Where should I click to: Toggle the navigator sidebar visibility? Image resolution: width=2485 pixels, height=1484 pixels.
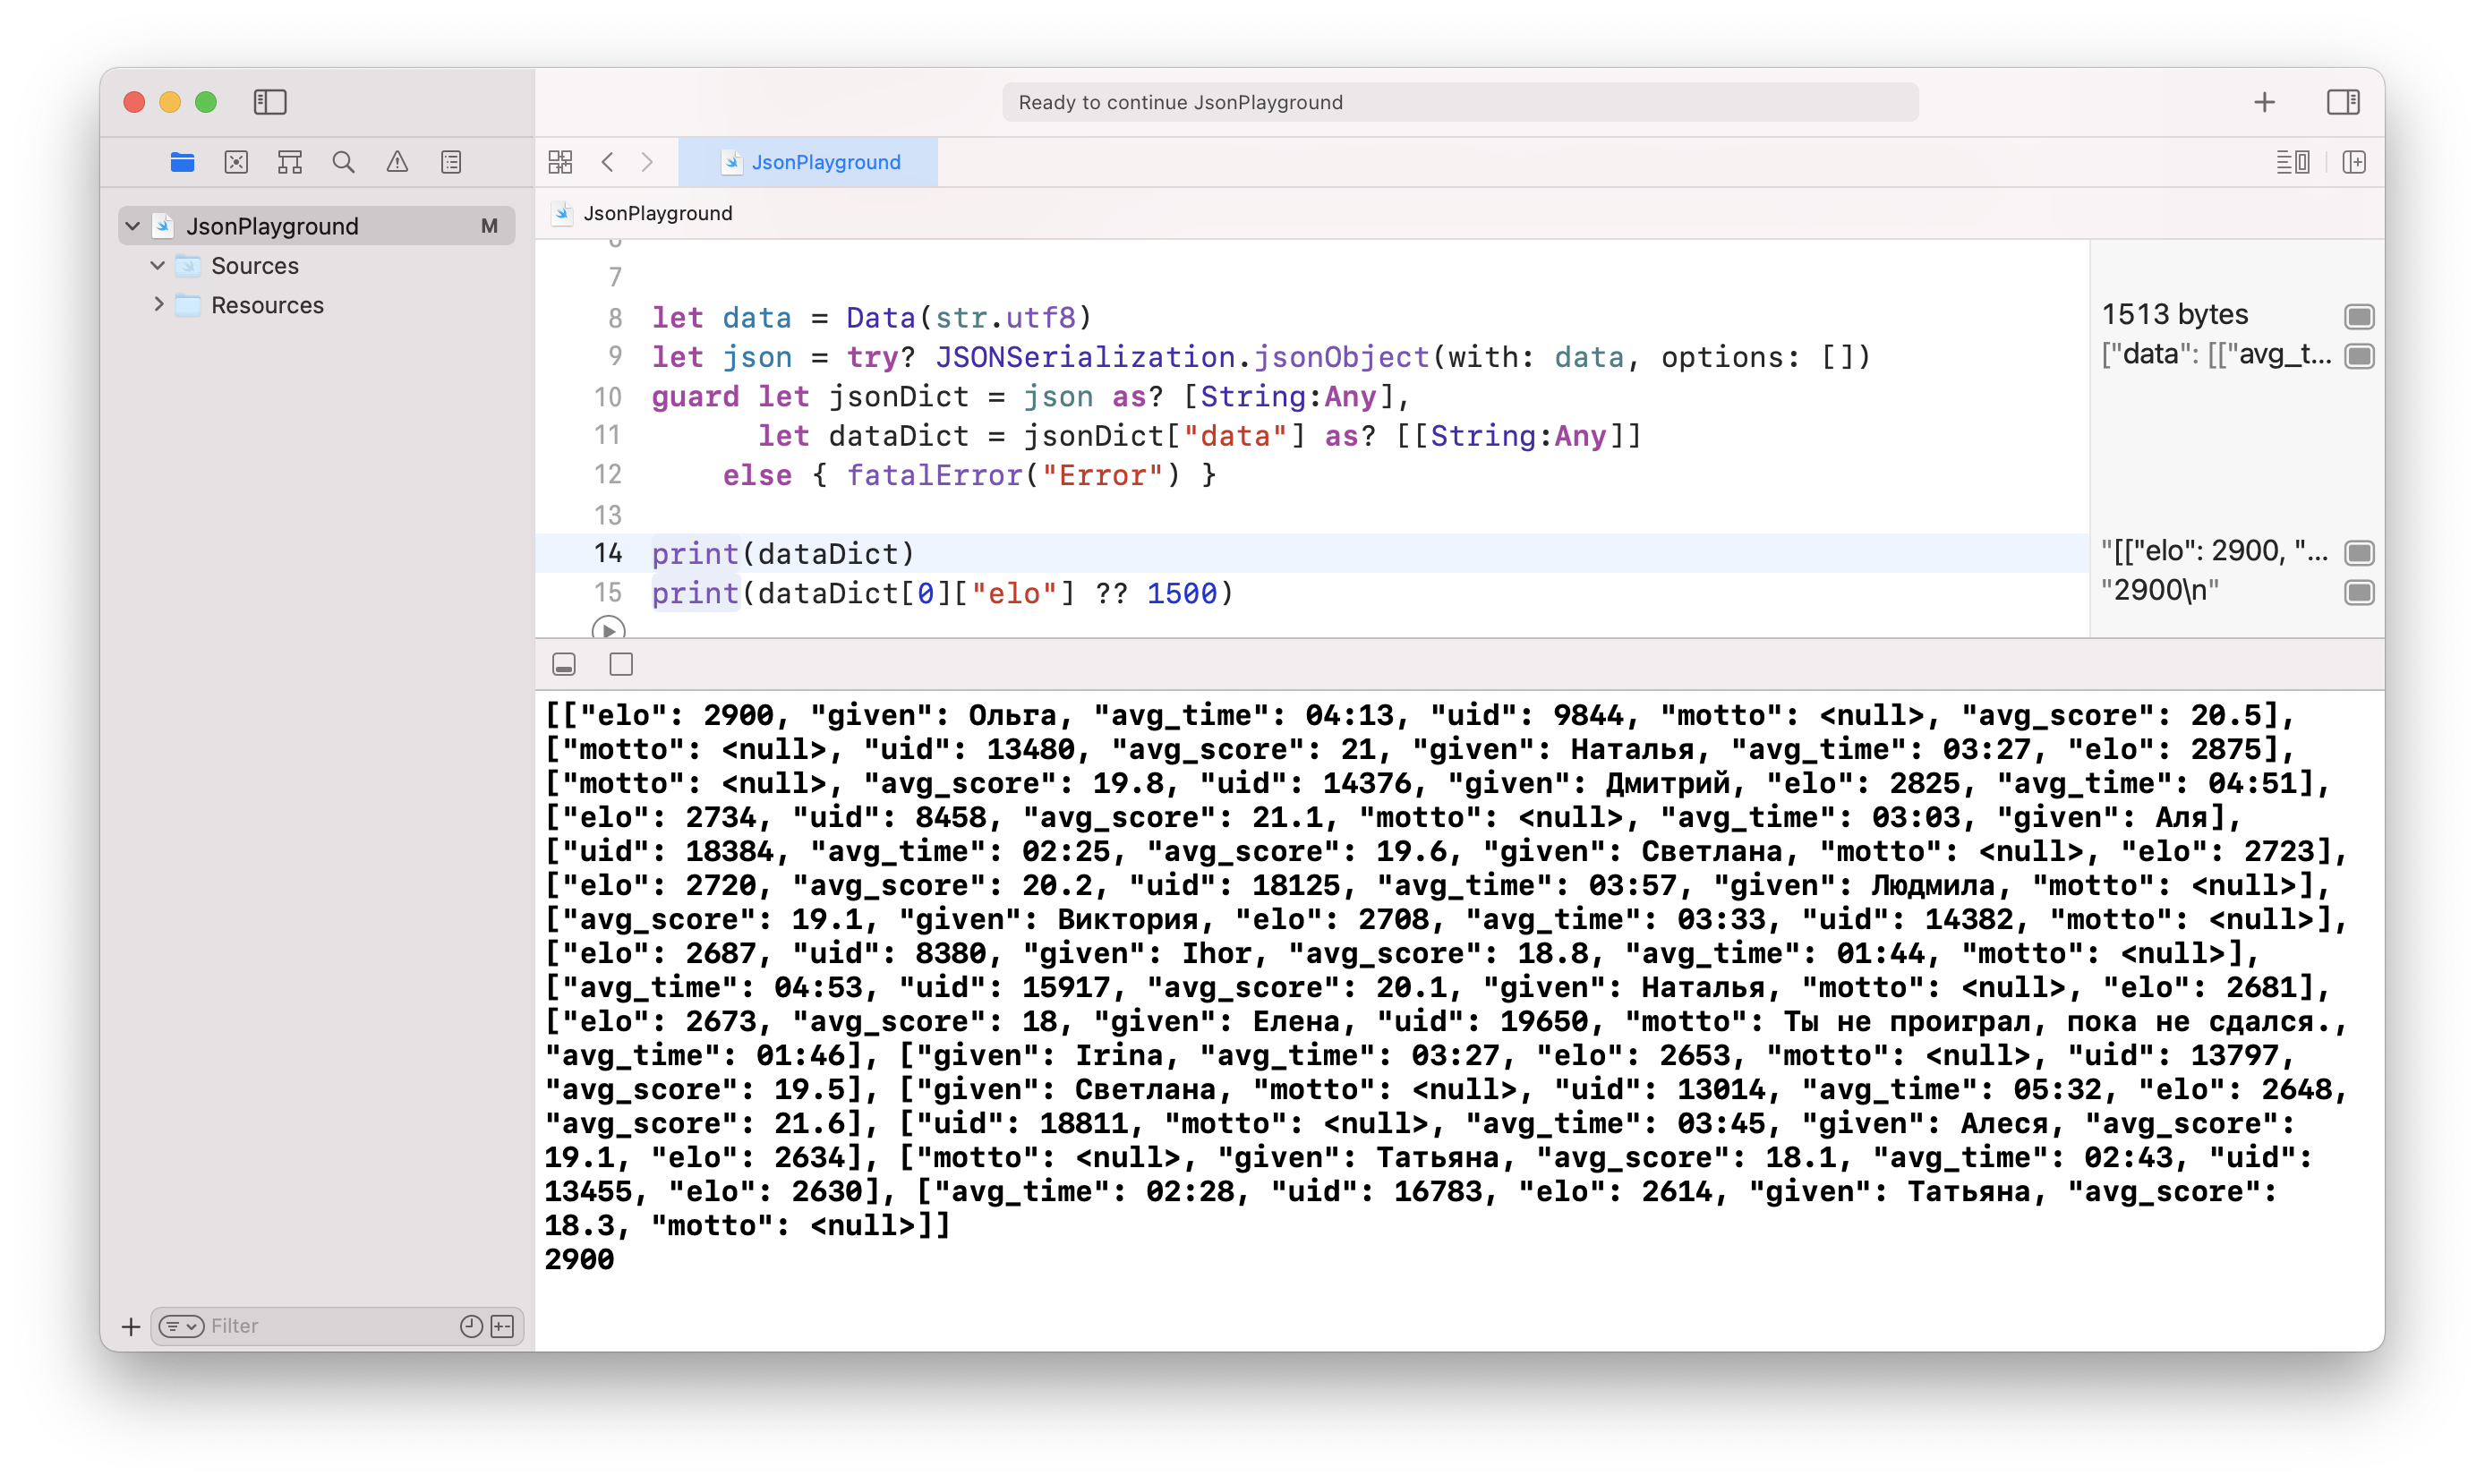[x=270, y=102]
